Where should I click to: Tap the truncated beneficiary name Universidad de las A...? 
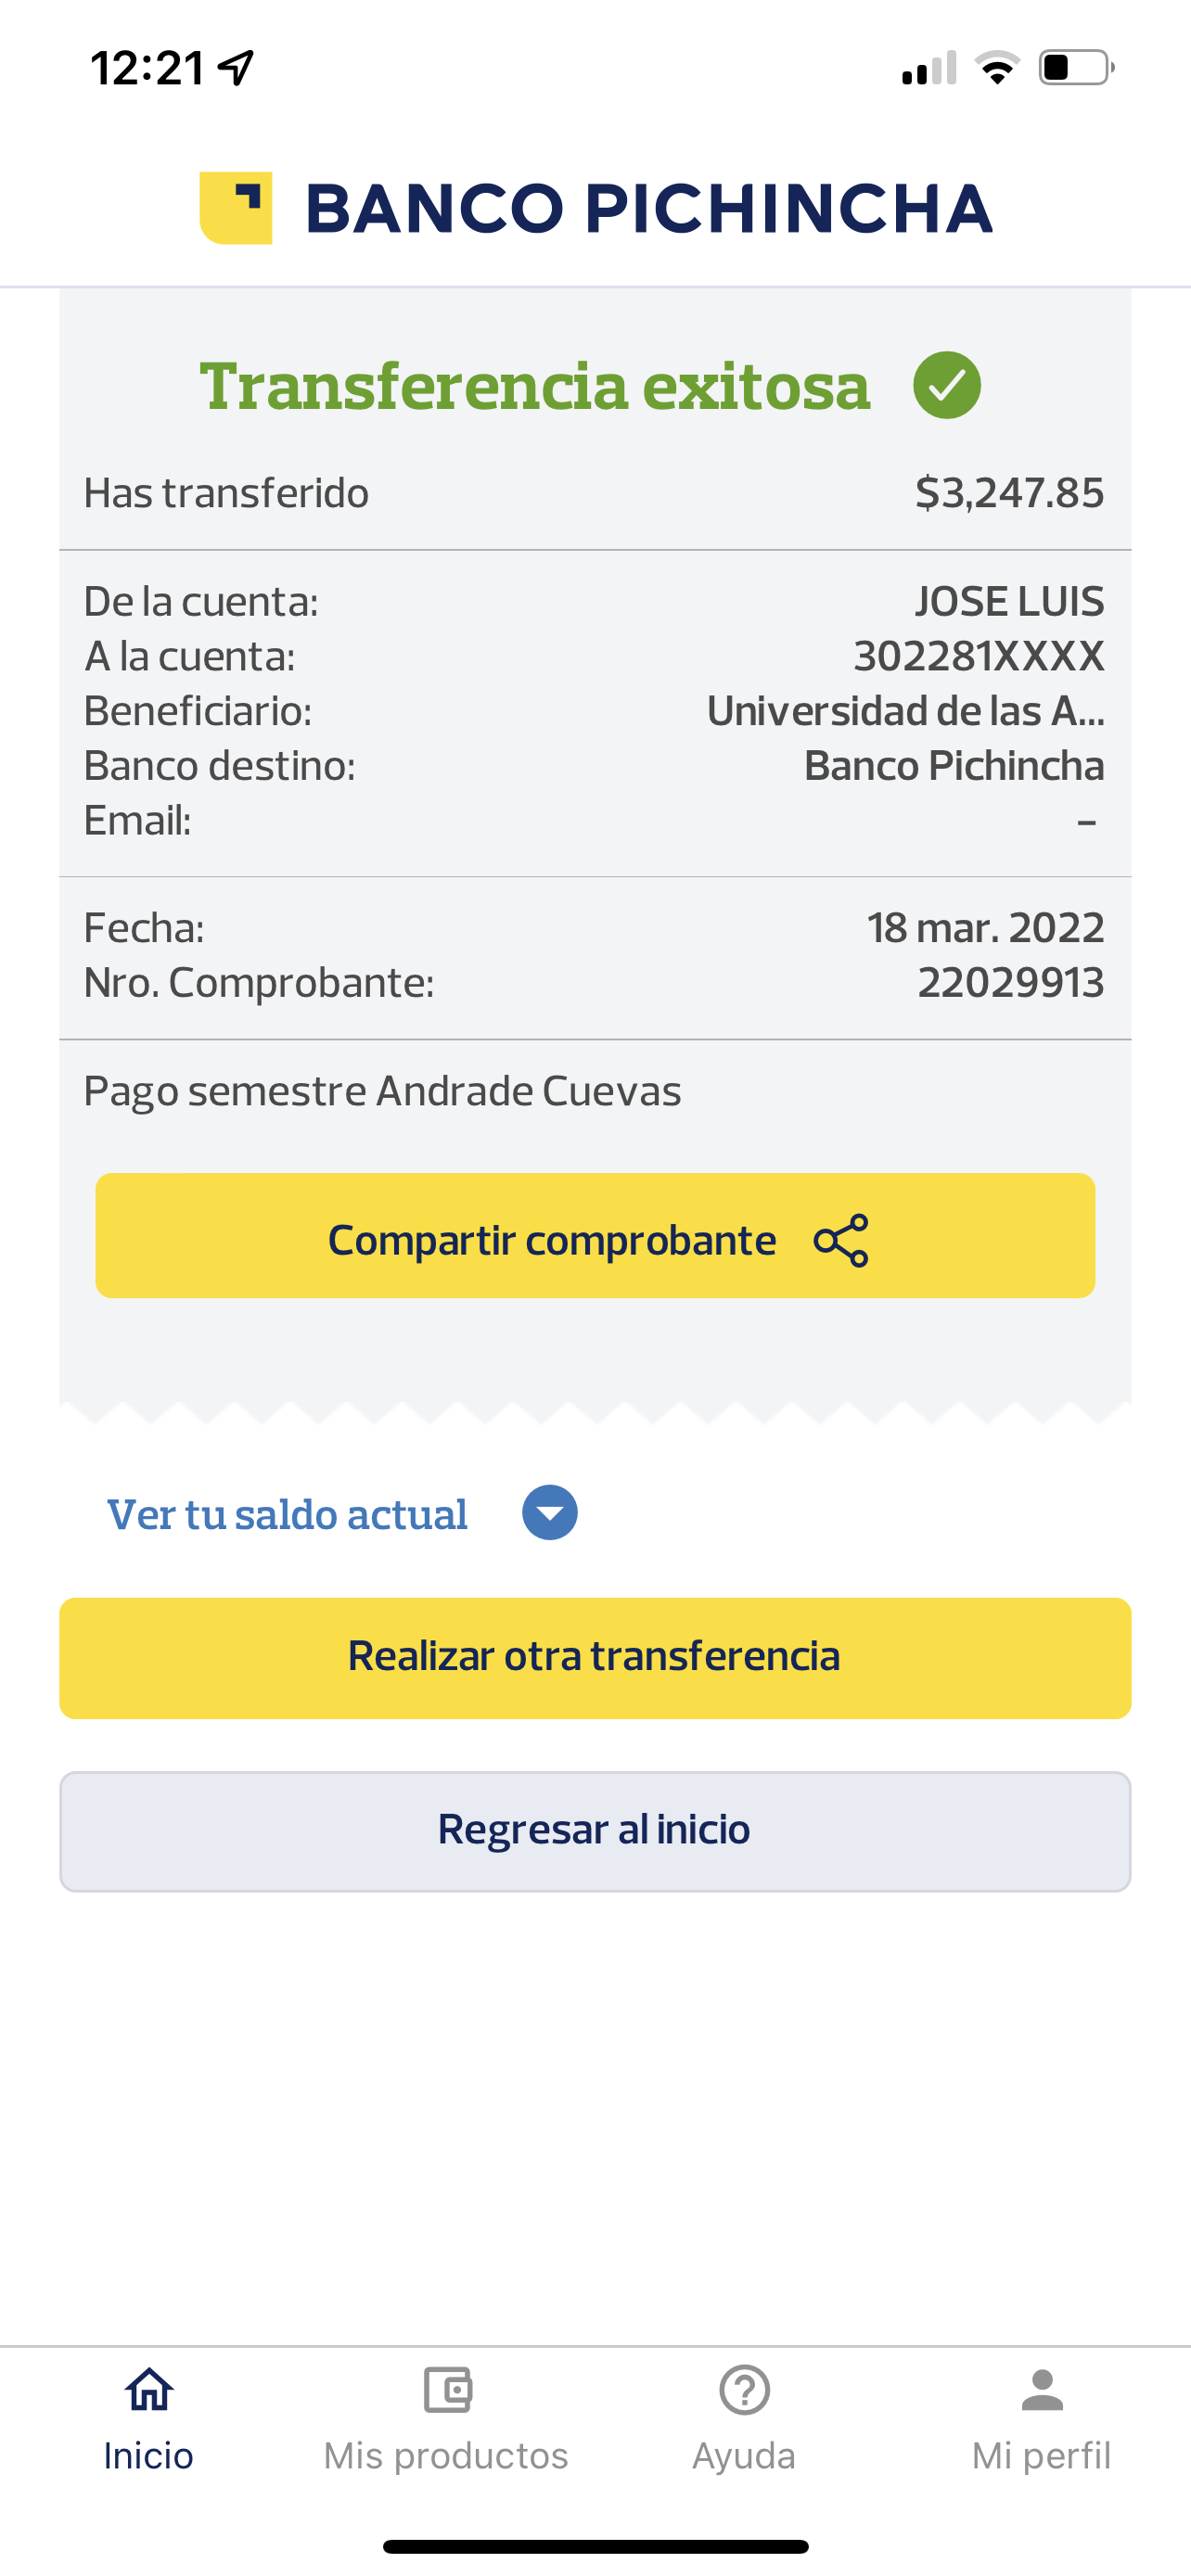[x=905, y=711]
